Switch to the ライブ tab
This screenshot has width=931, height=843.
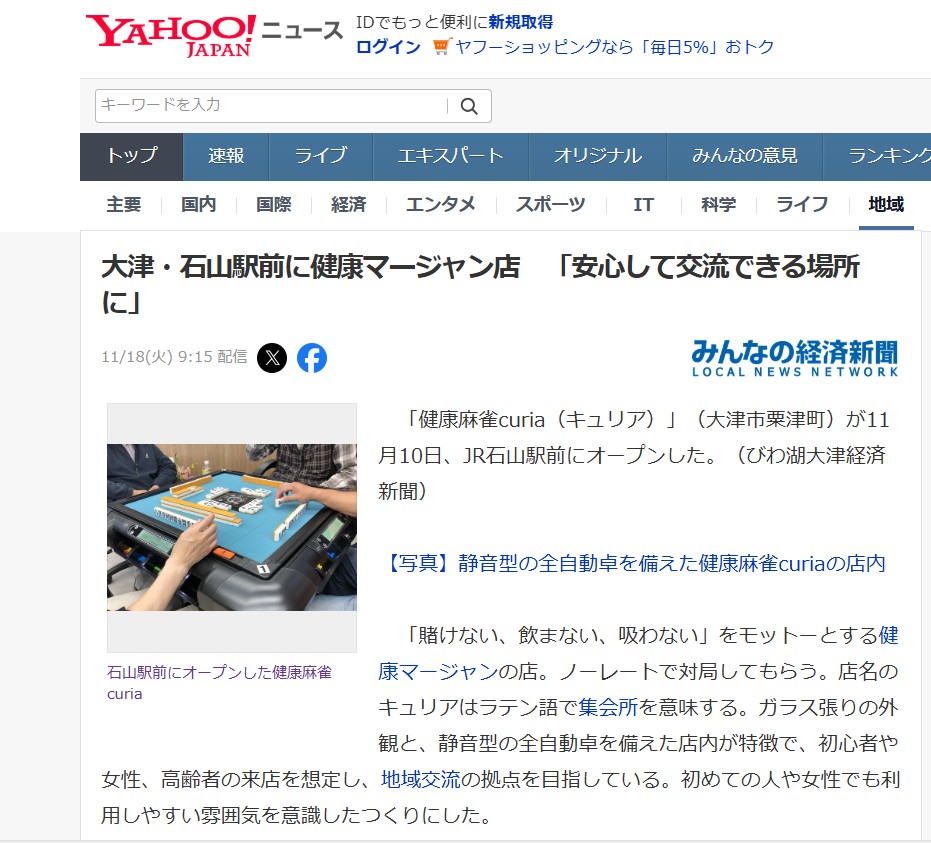click(x=320, y=156)
